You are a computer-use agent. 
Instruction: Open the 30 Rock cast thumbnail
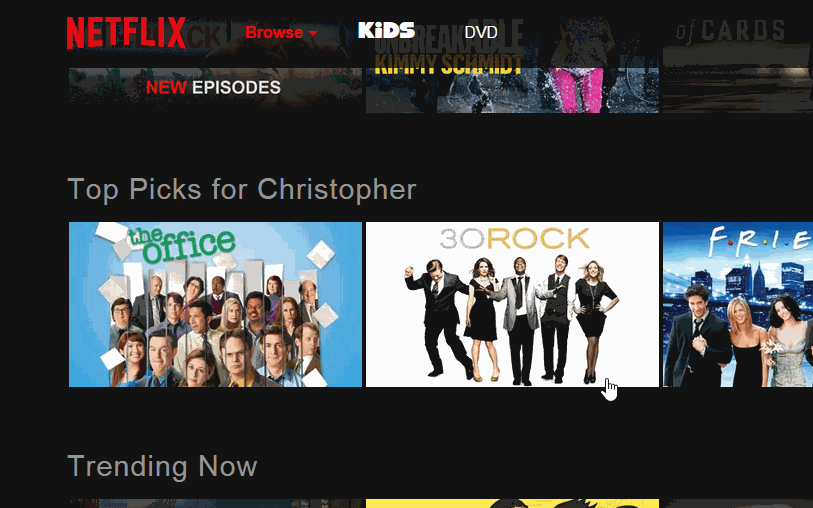click(x=512, y=304)
